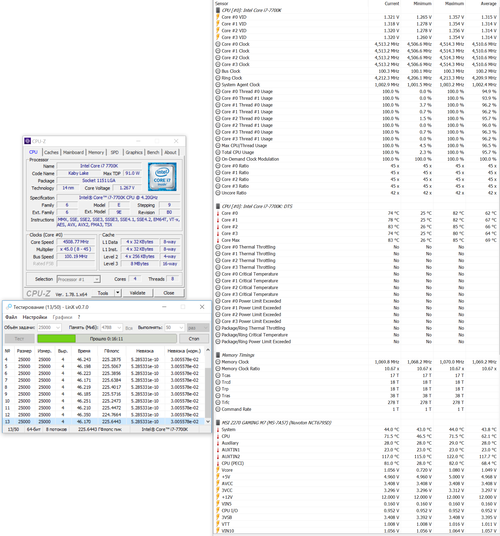
Task: Click the CPU-Z title bar app icon
Action: coord(28,141)
